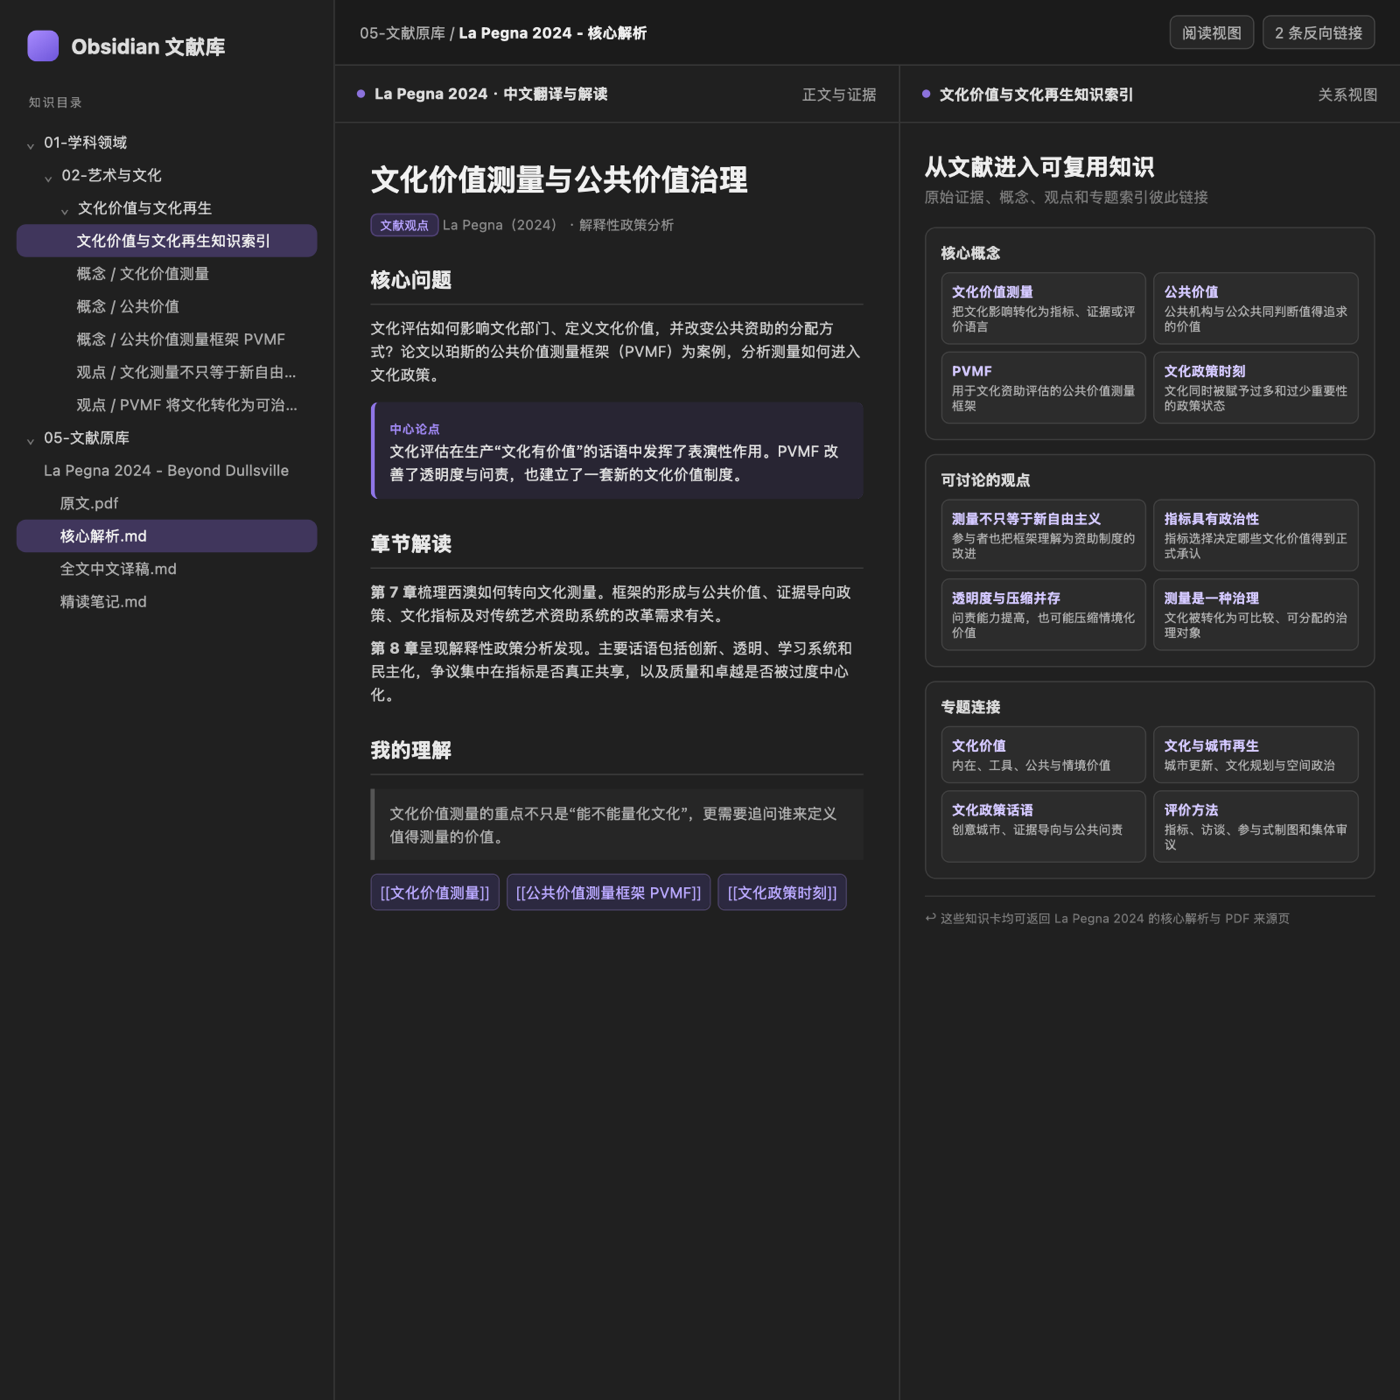Open the PVMF concept card
The height and width of the screenshot is (1400, 1400).
click(1043, 388)
